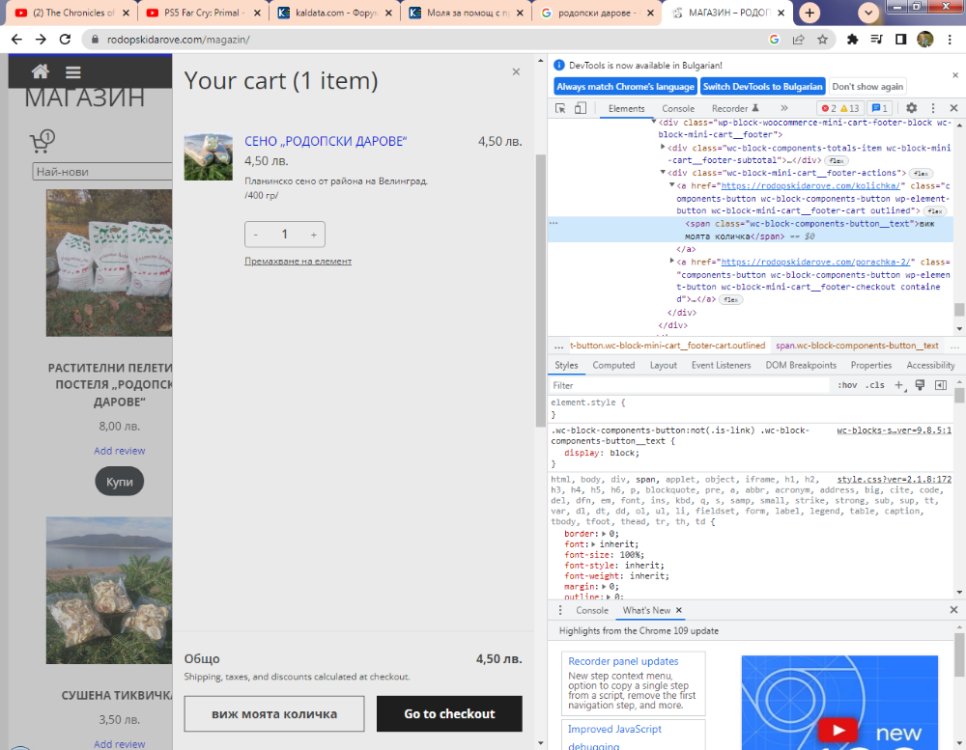This screenshot has height=750, width=966.
Task: Click the new style rule plus icon
Action: [x=899, y=385]
